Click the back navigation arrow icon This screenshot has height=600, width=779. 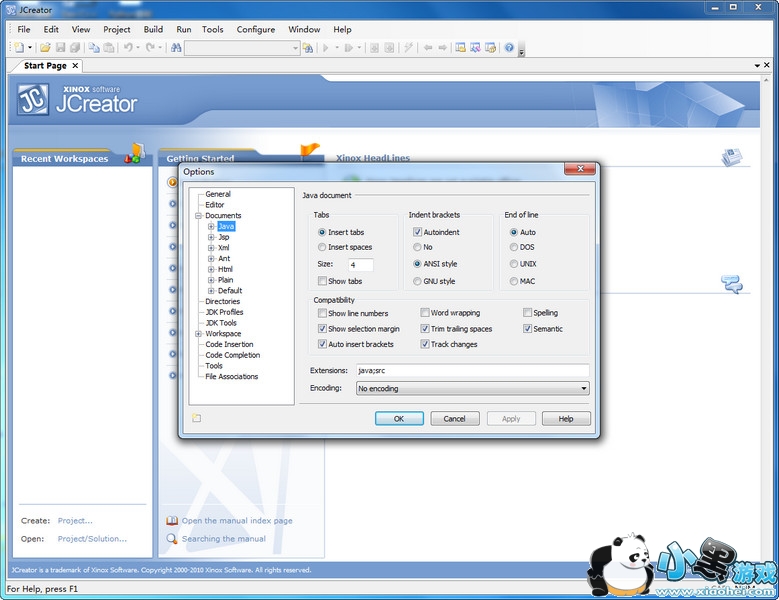[x=428, y=48]
